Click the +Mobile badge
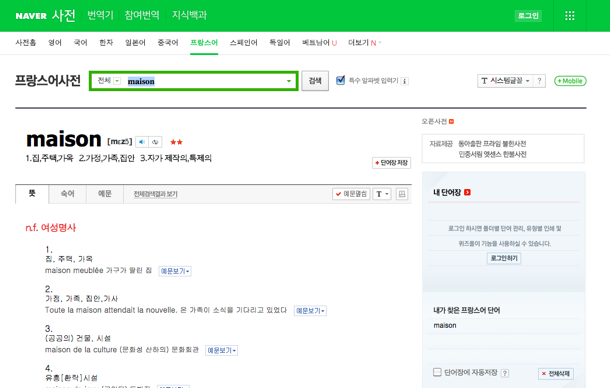Image resolution: width=610 pixels, height=388 pixels. (570, 81)
